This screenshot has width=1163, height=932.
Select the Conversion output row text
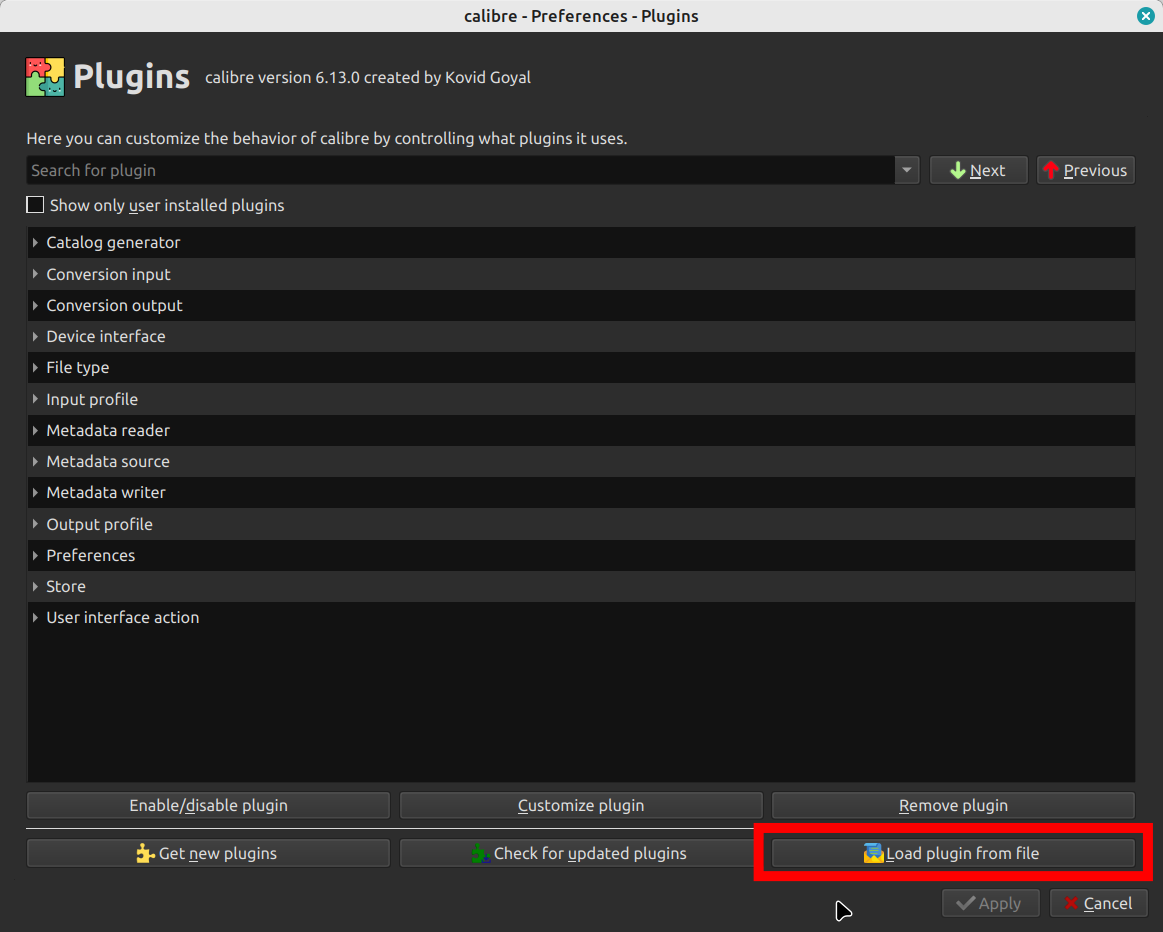[114, 305]
